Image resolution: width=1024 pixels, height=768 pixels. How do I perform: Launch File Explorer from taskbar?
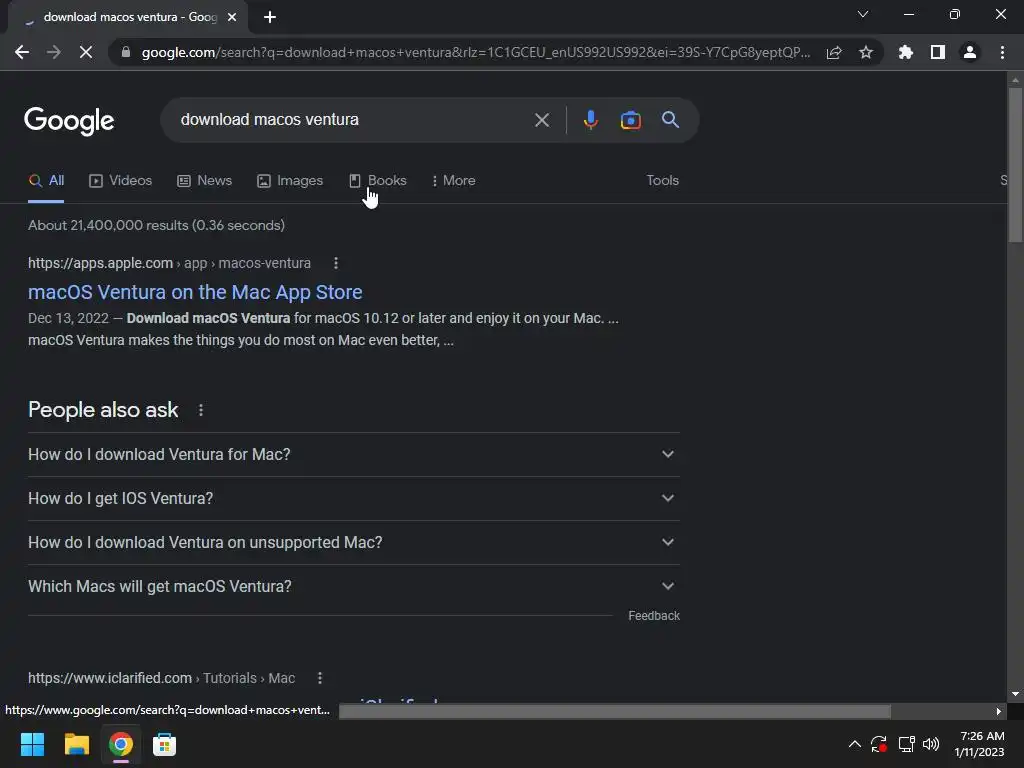[76, 744]
